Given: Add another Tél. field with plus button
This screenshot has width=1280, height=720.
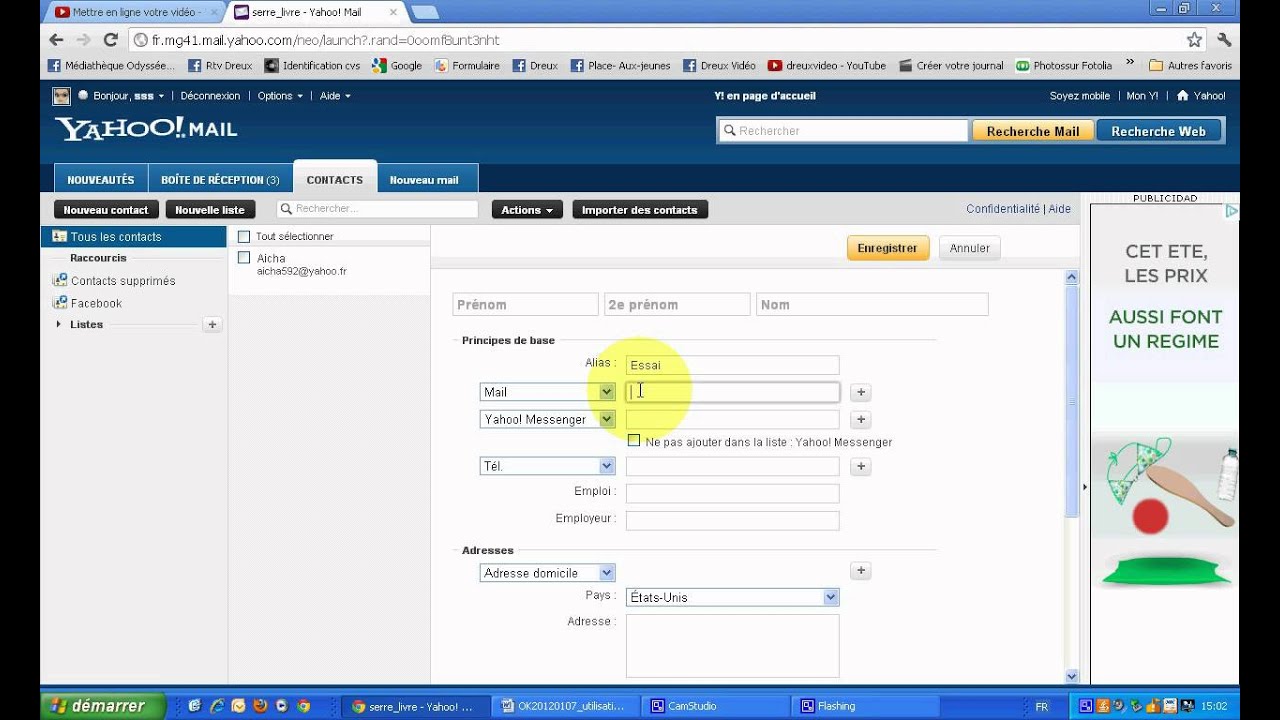Looking at the screenshot, I should tap(861, 466).
